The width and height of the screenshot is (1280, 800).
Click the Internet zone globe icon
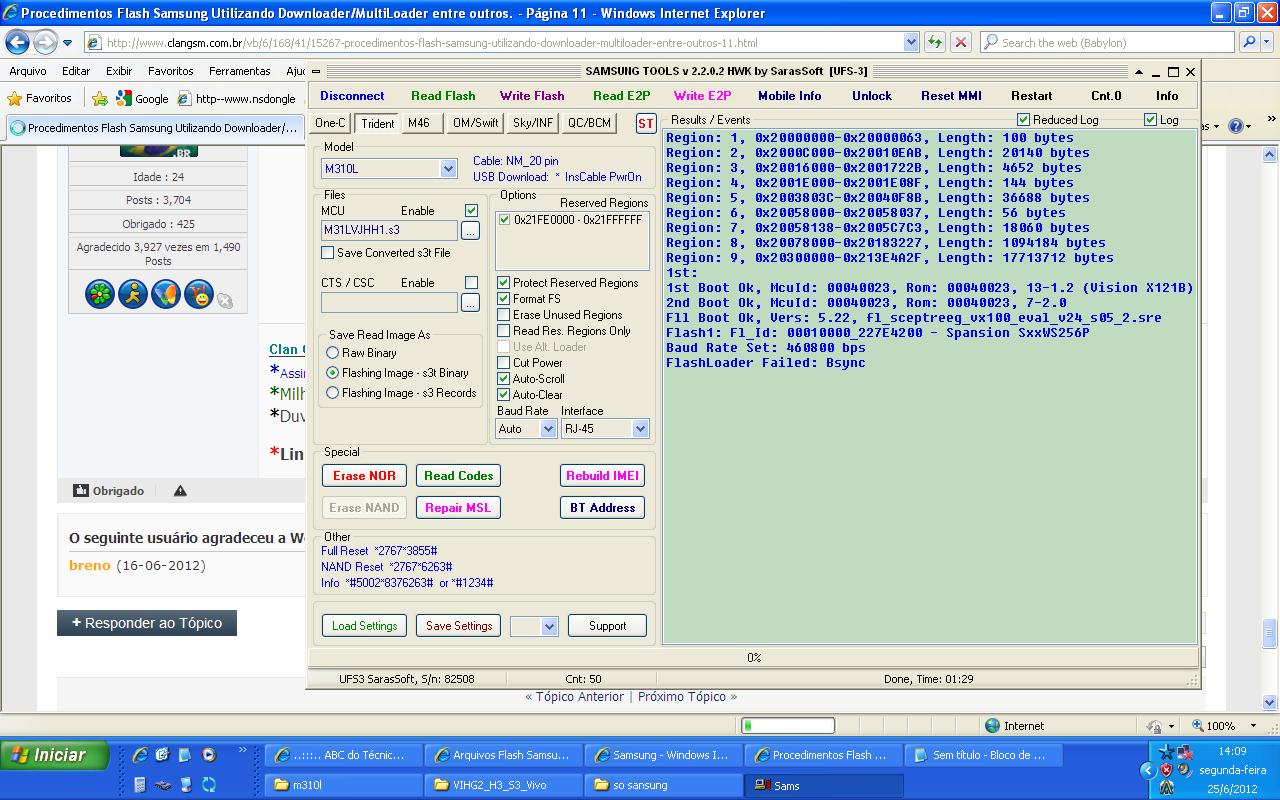992,726
